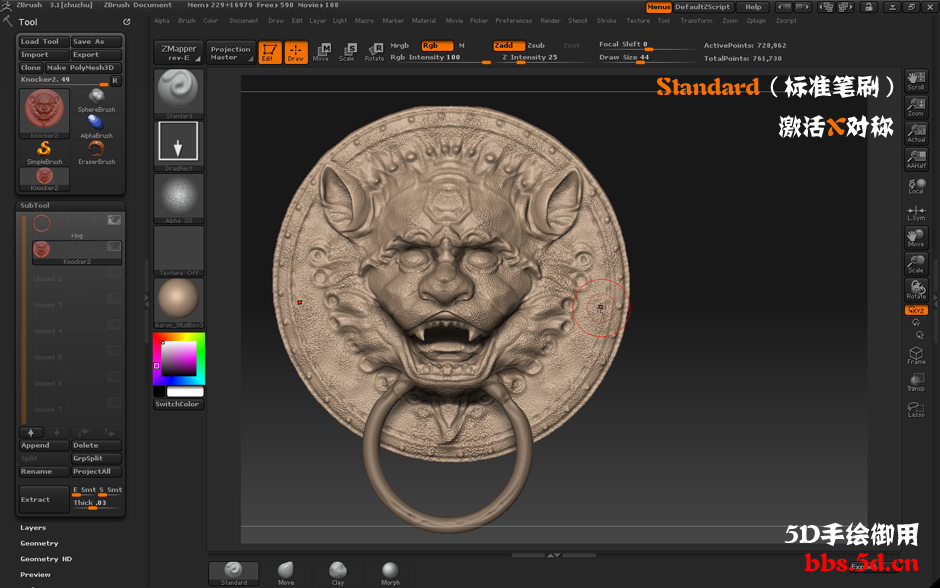This screenshot has height=588, width=940.
Task: Open ZMapper rev-E plugin
Action: coord(179,53)
